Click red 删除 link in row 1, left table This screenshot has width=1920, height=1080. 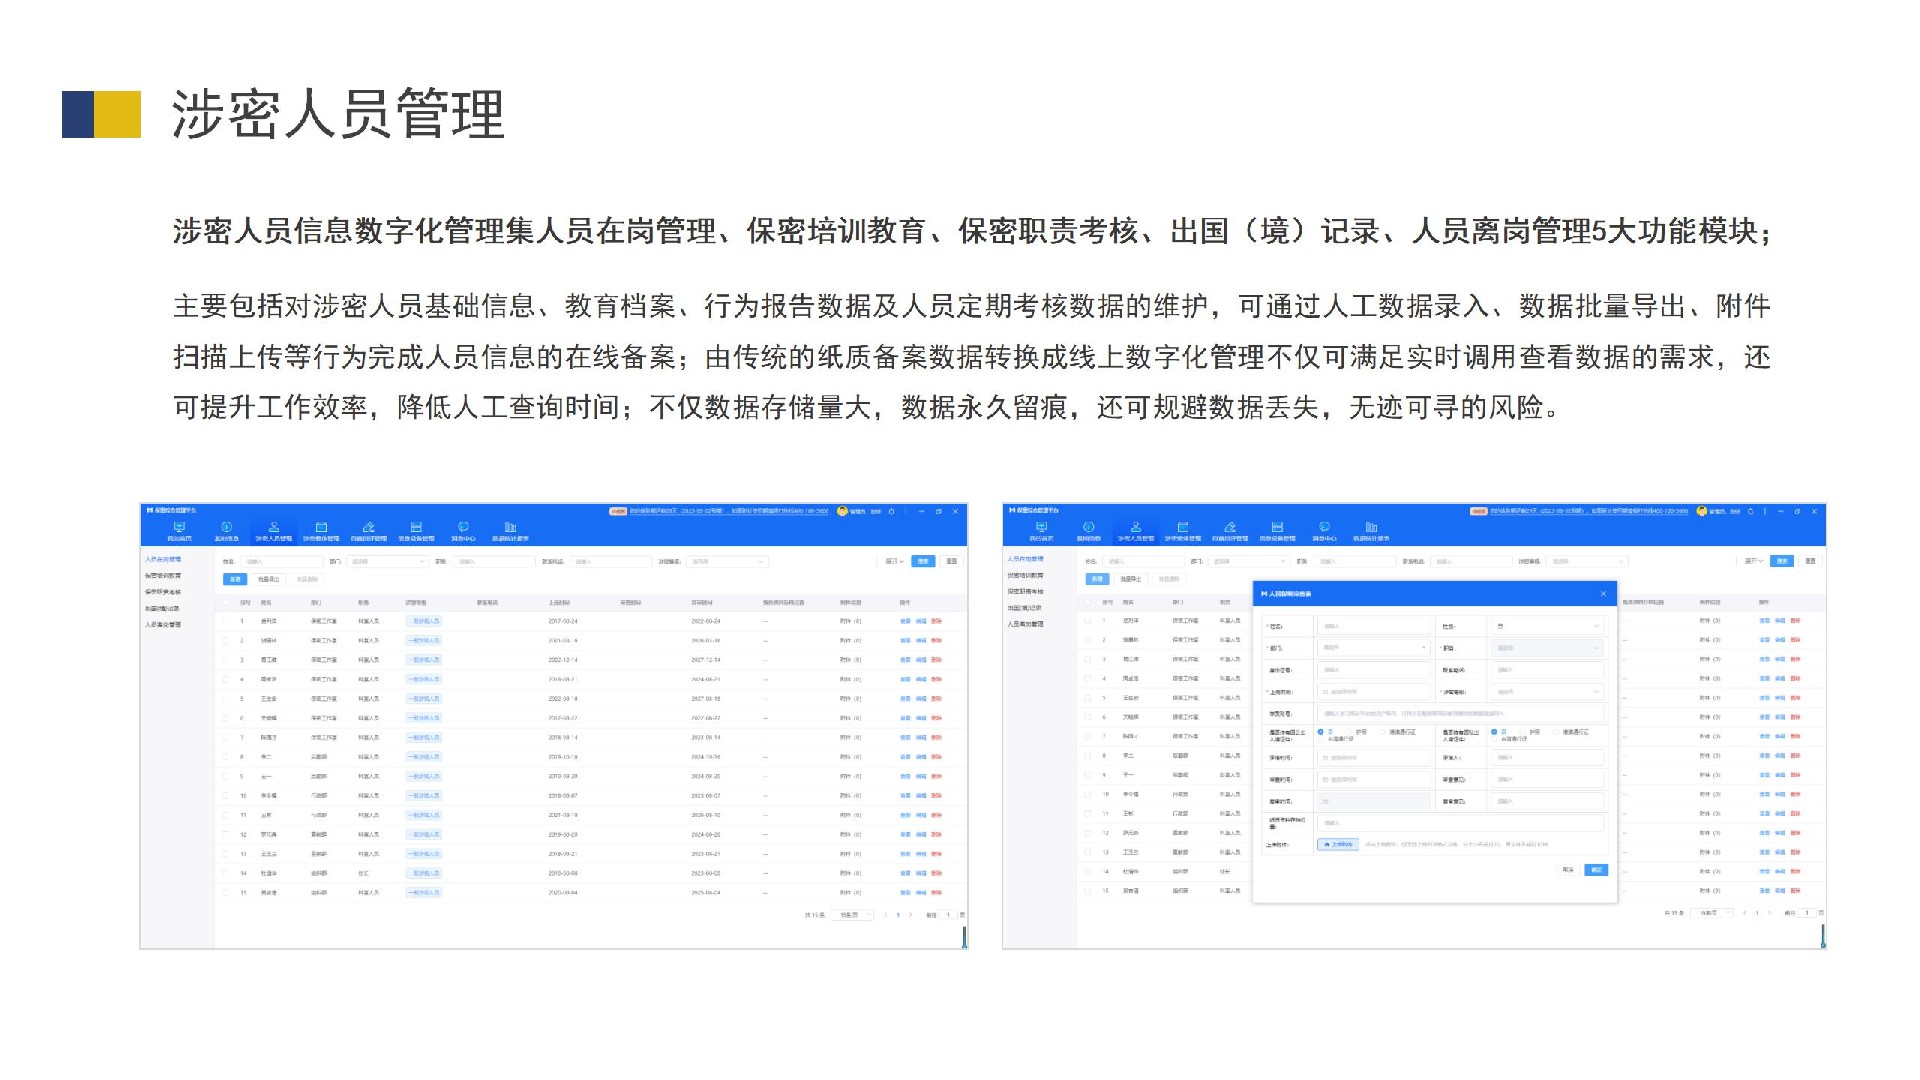pyautogui.click(x=936, y=621)
